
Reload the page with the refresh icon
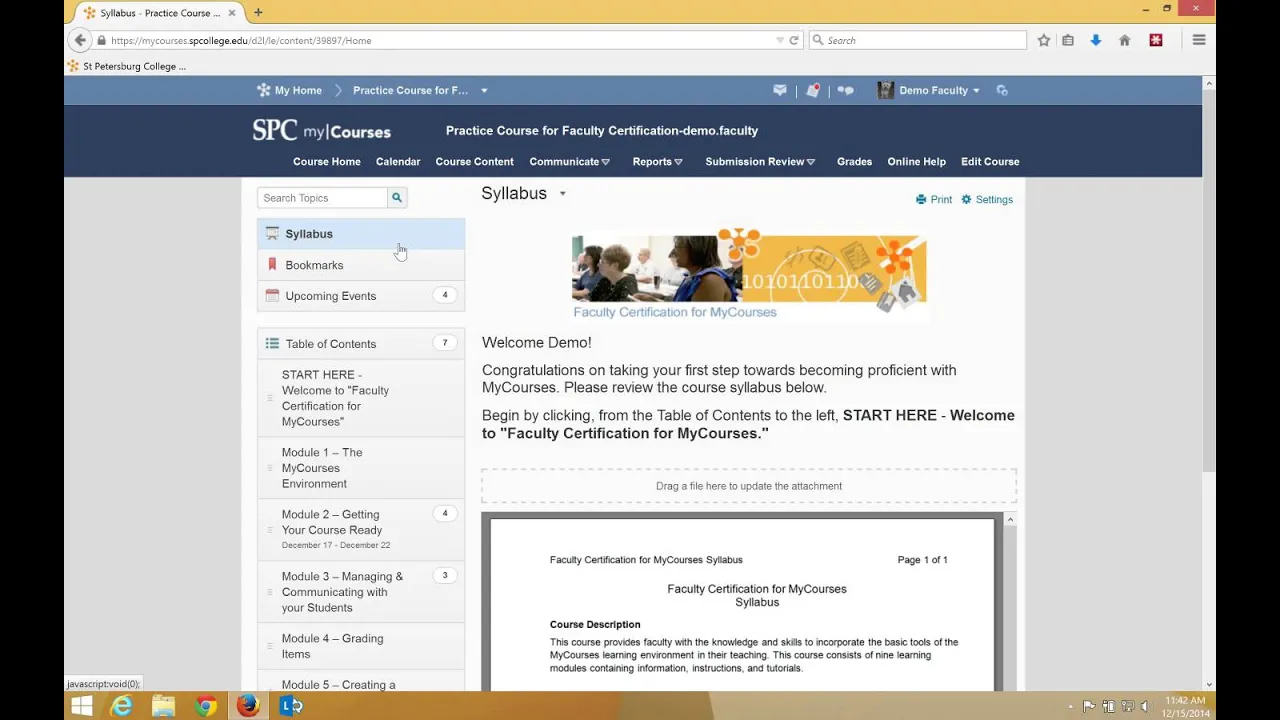point(794,40)
